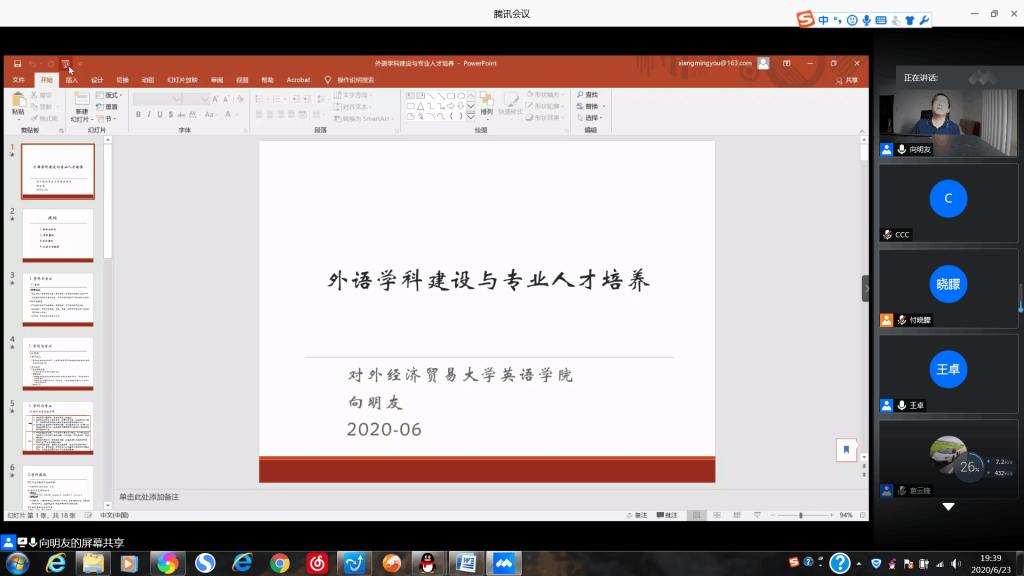Toggle the comments (批注) pane in status bar
Viewport: 1024px width, 576px height.
(x=667, y=515)
